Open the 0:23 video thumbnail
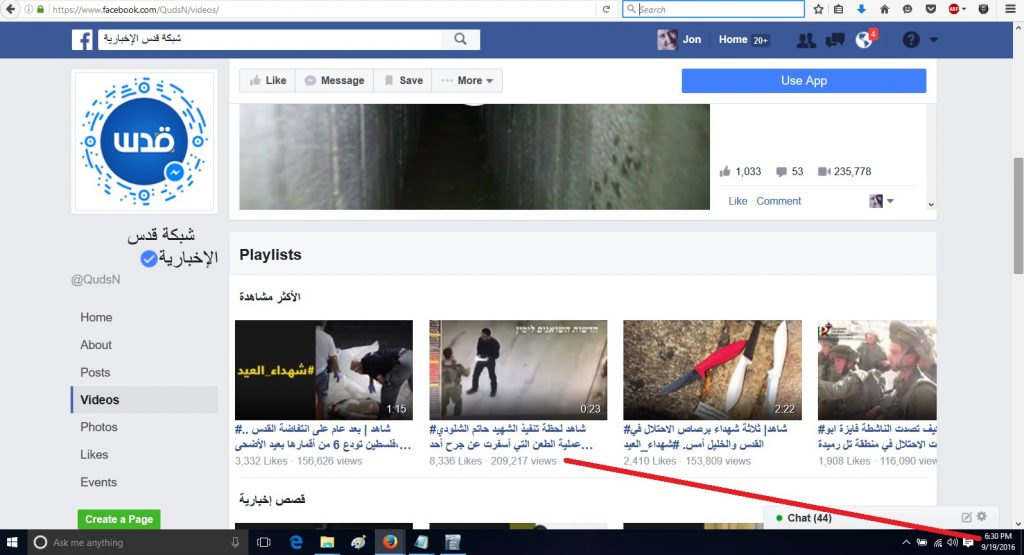 [518, 370]
